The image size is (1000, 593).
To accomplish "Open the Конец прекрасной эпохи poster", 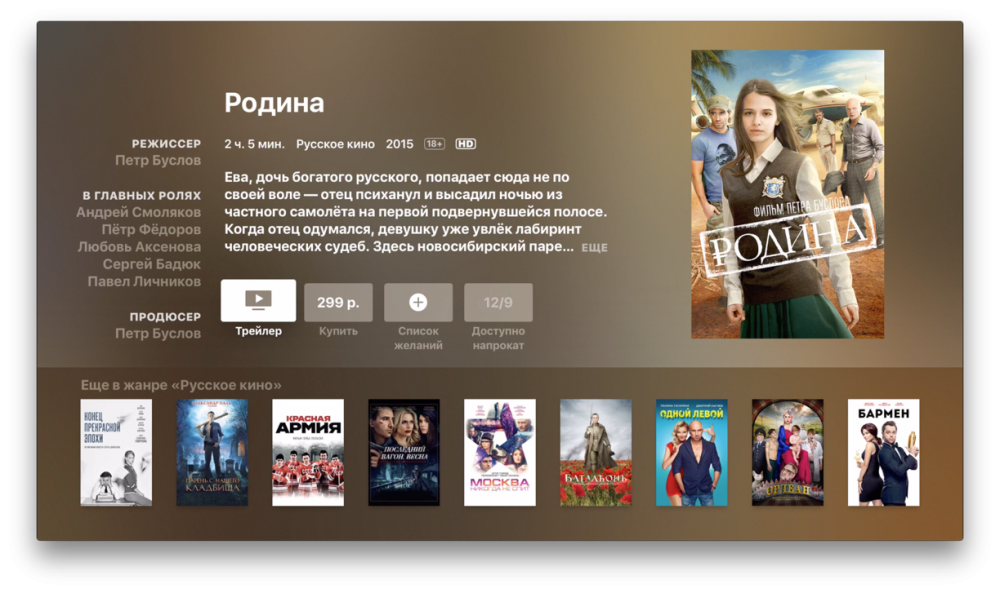I will (116, 453).
